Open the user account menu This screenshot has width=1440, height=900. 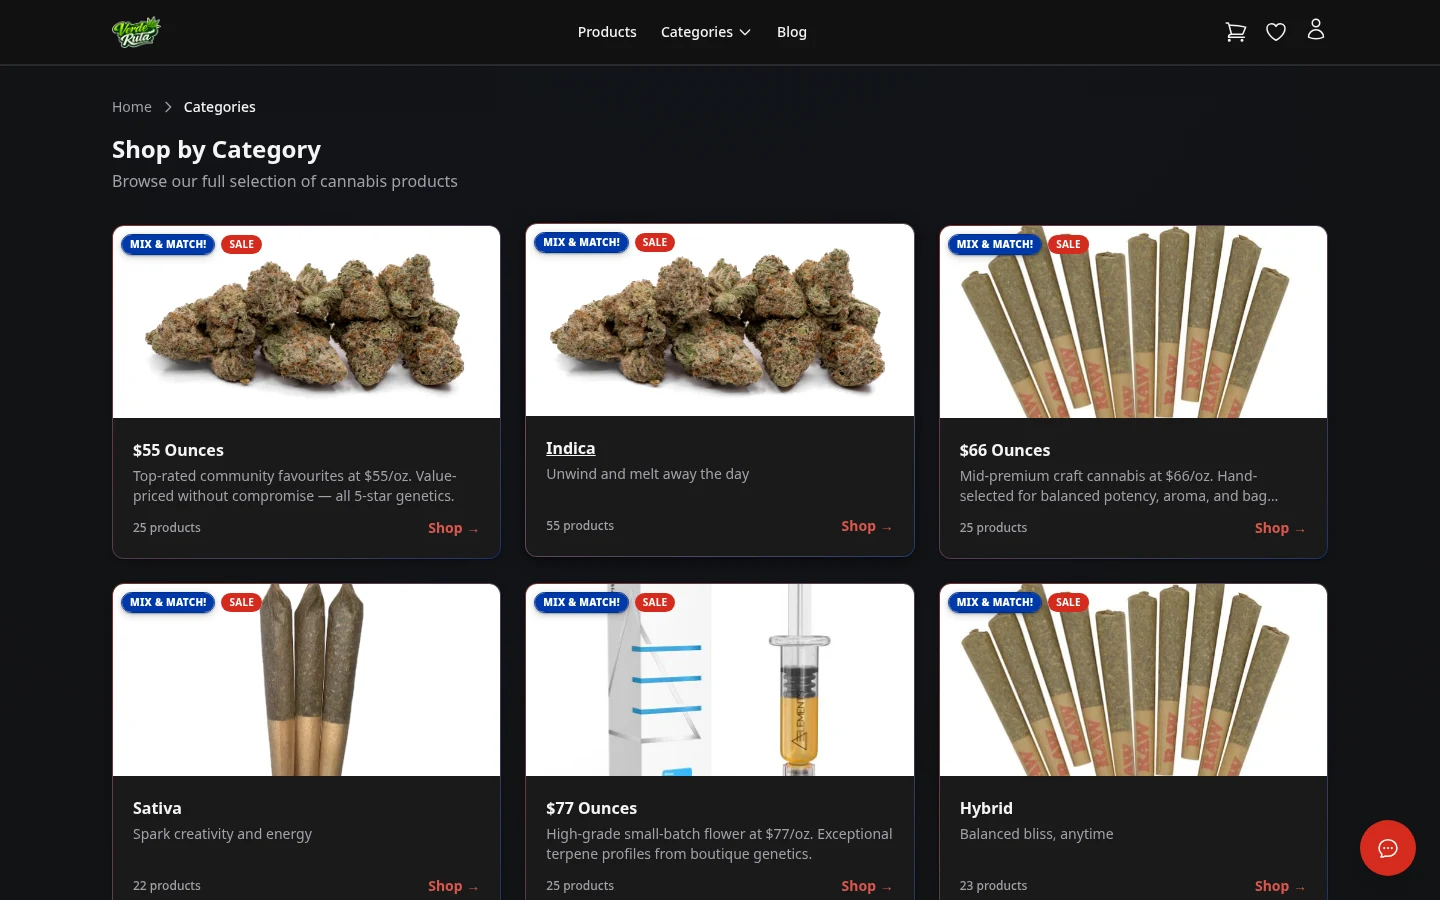1316,29
